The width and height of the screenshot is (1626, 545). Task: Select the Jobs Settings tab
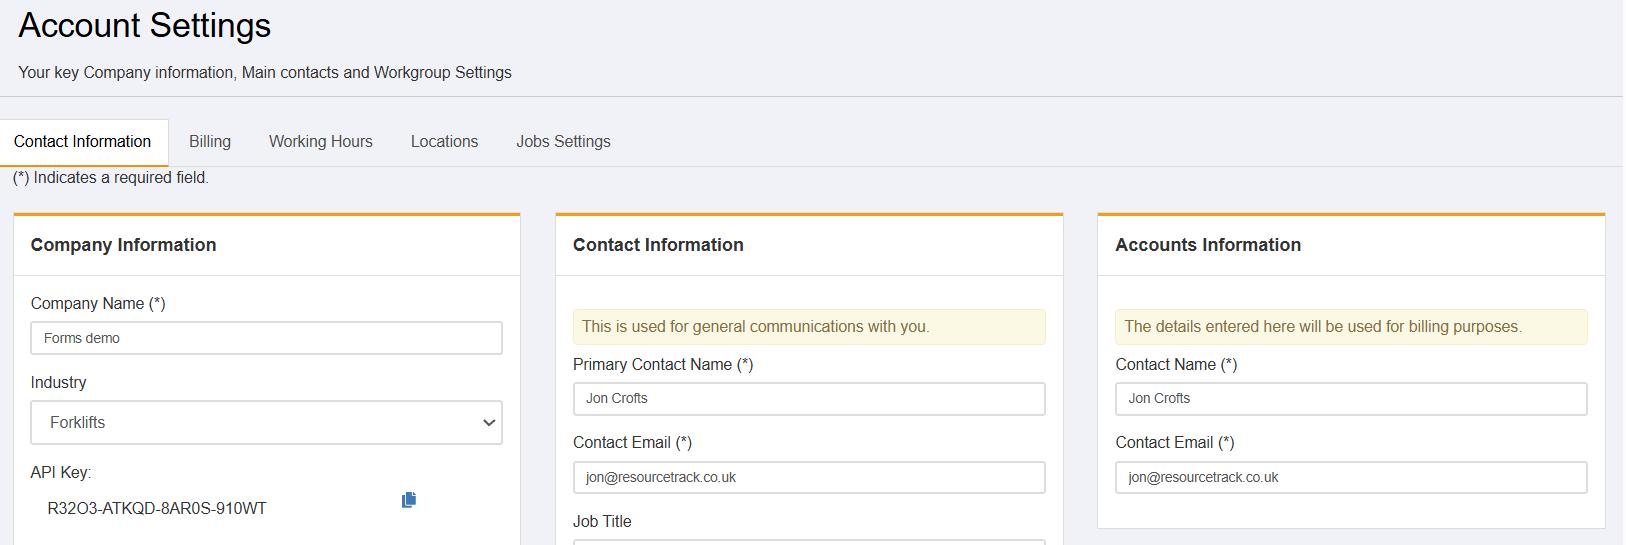[563, 141]
